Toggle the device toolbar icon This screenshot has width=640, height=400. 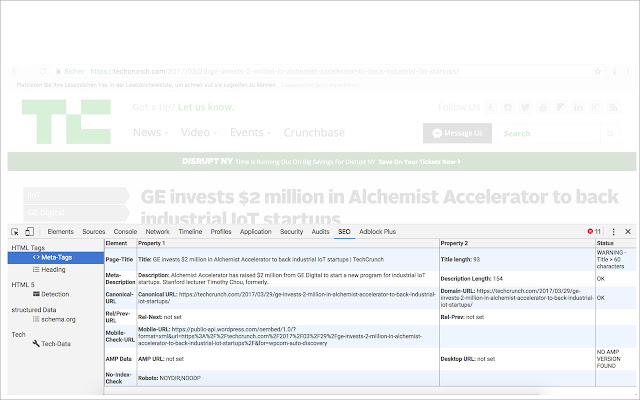[29, 232]
